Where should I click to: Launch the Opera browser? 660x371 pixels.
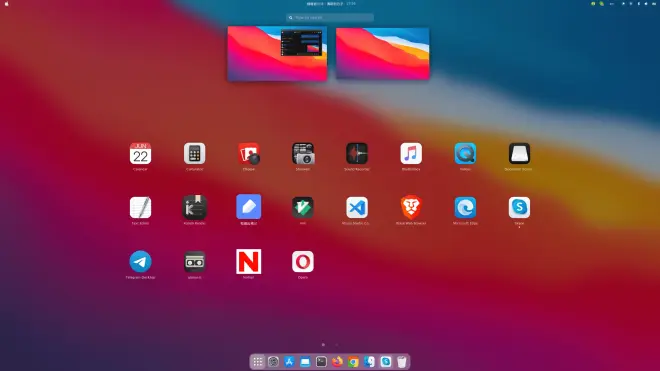coord(303,262)
